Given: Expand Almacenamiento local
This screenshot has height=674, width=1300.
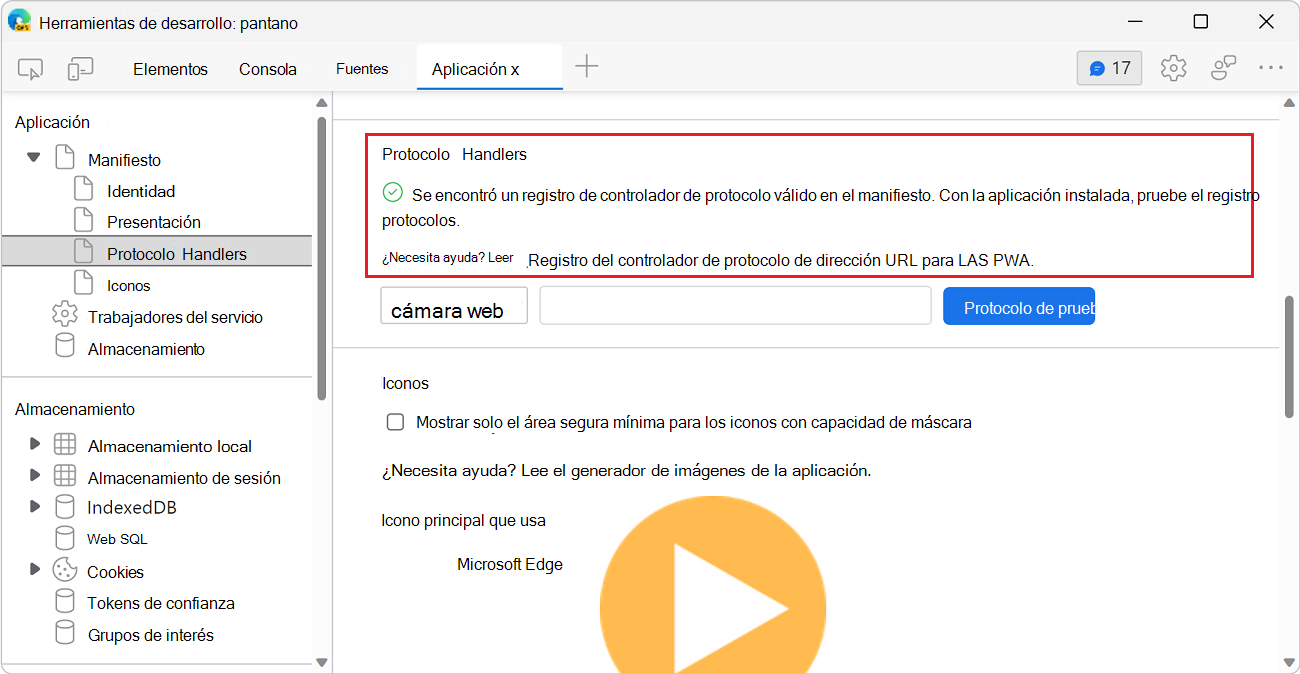Looking at the screenshot, I should (x=36, y=445).
